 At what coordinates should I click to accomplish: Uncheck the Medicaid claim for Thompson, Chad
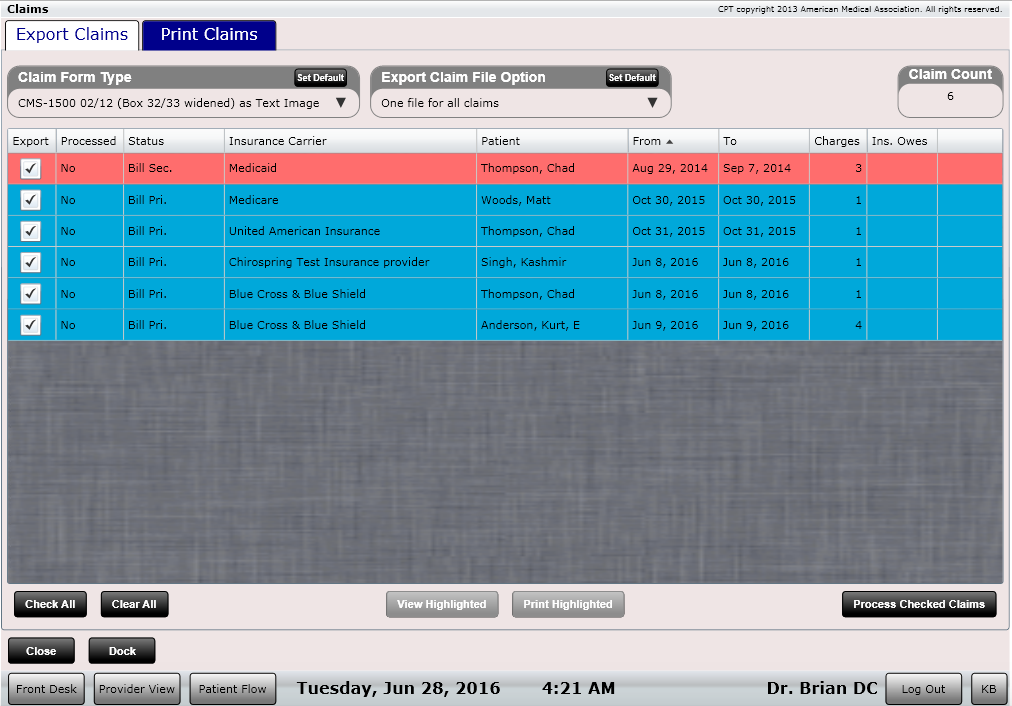click(x=29, y=168)
